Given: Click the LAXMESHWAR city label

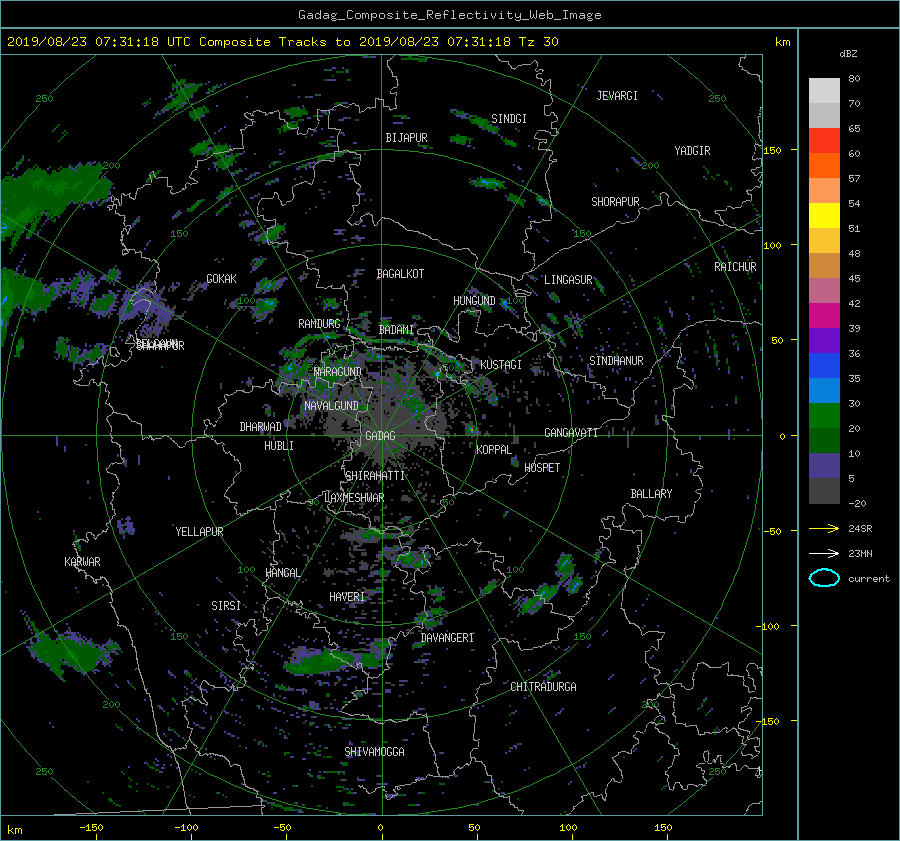Looking at the screenshot, I should pos(354,498).
